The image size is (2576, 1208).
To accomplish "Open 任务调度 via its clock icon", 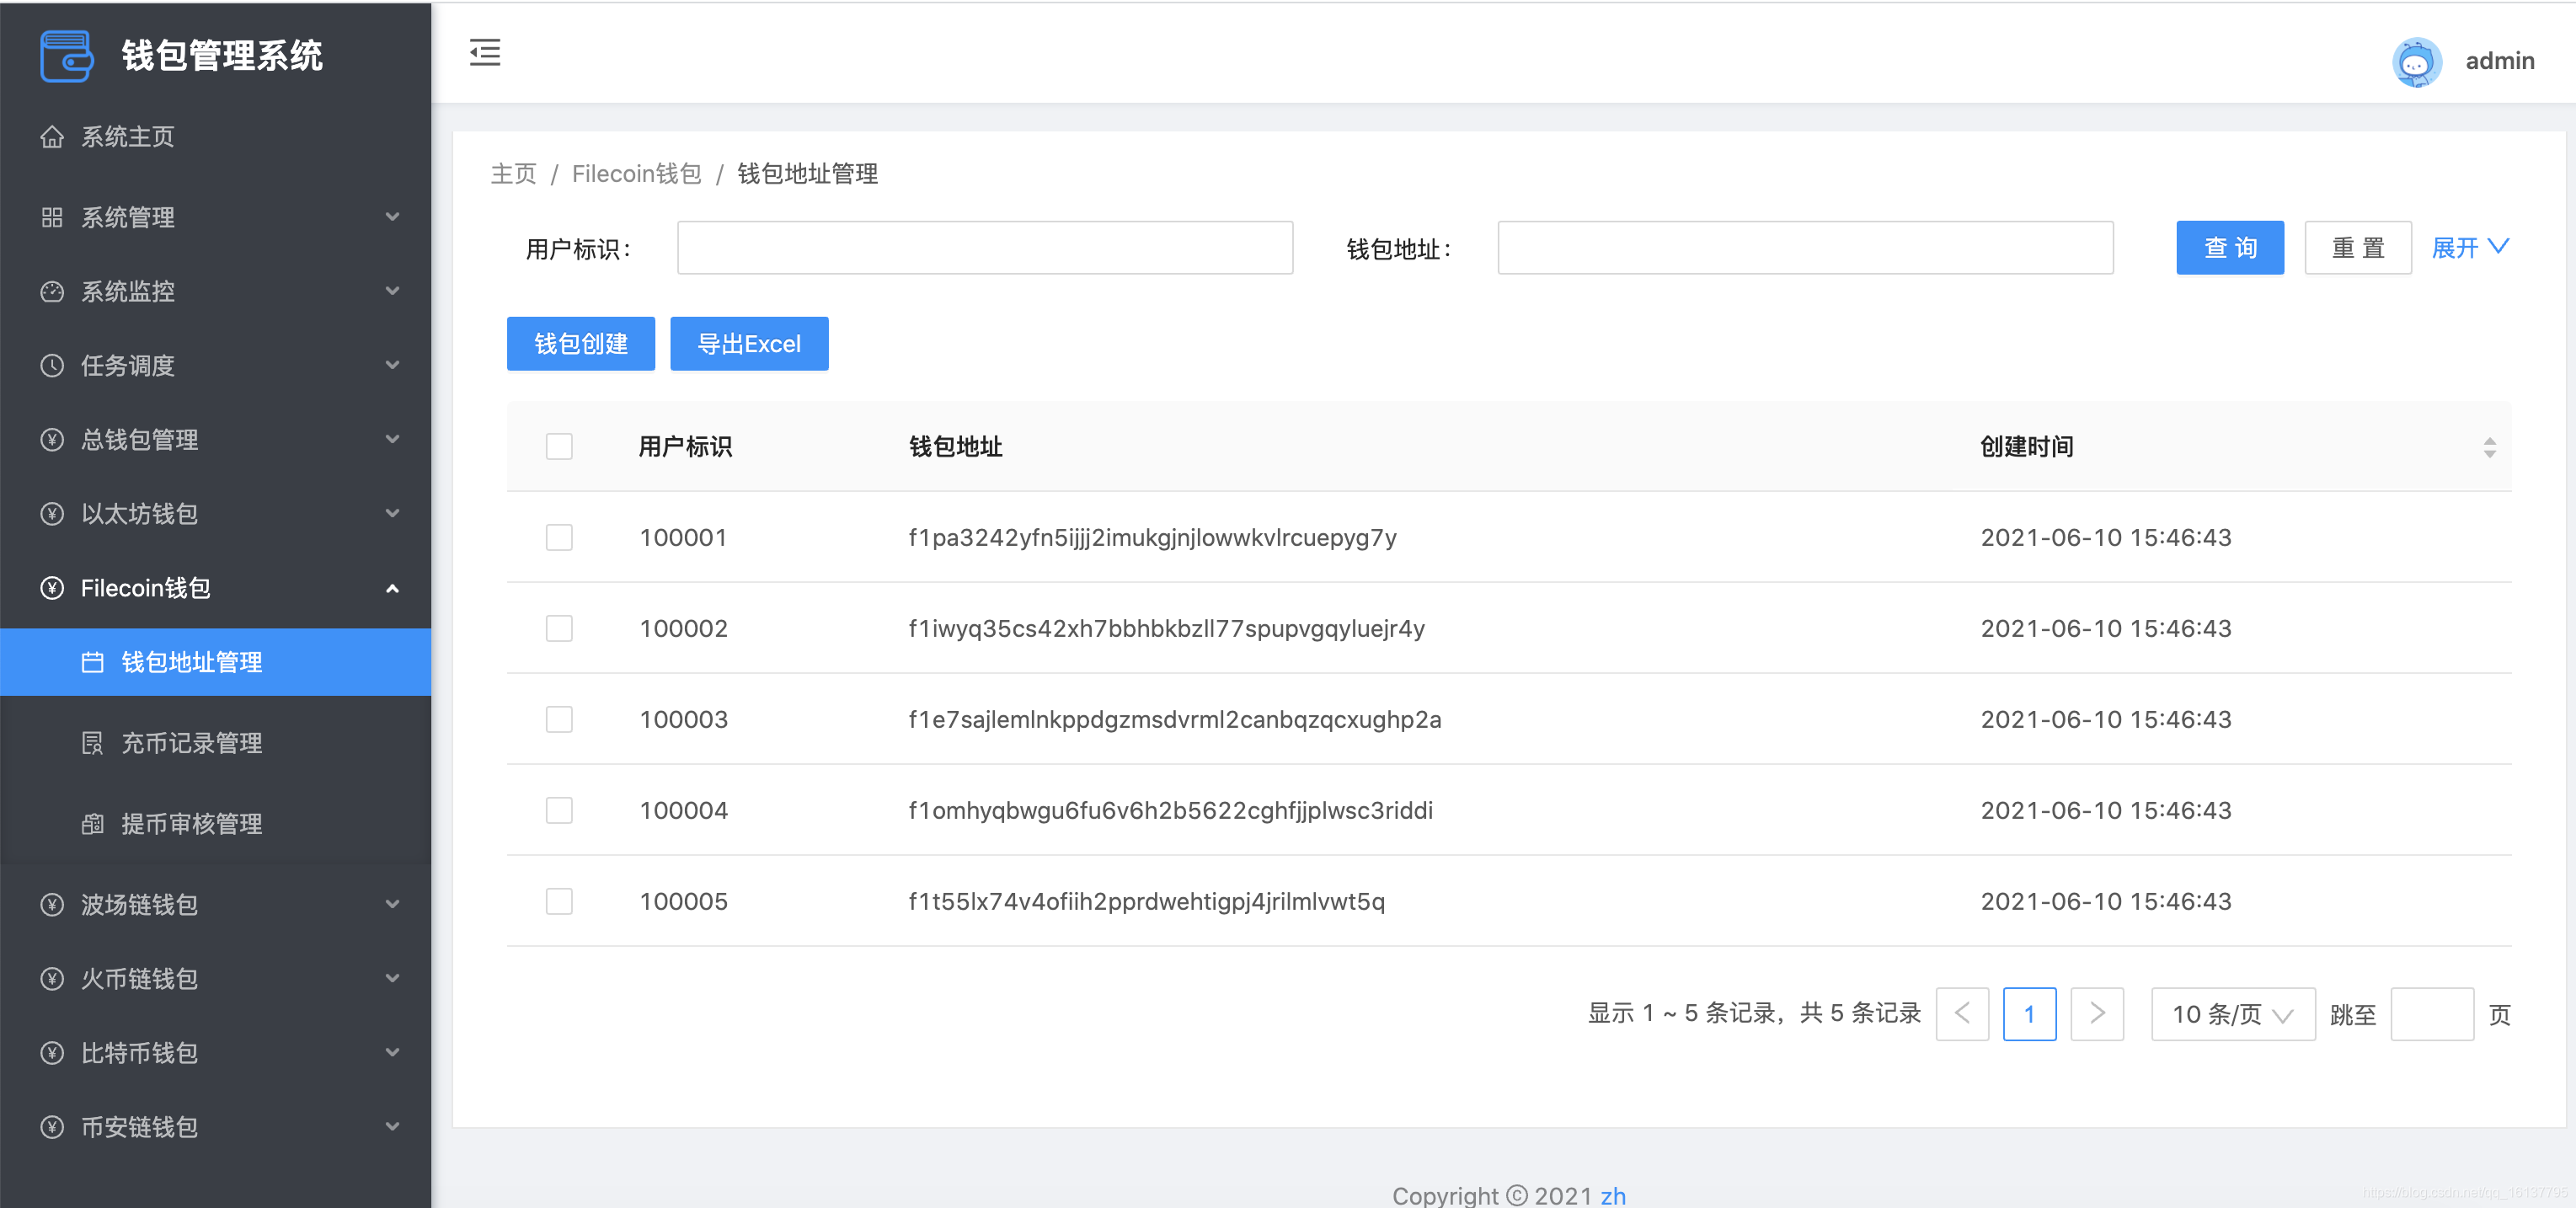I will 53,366.
